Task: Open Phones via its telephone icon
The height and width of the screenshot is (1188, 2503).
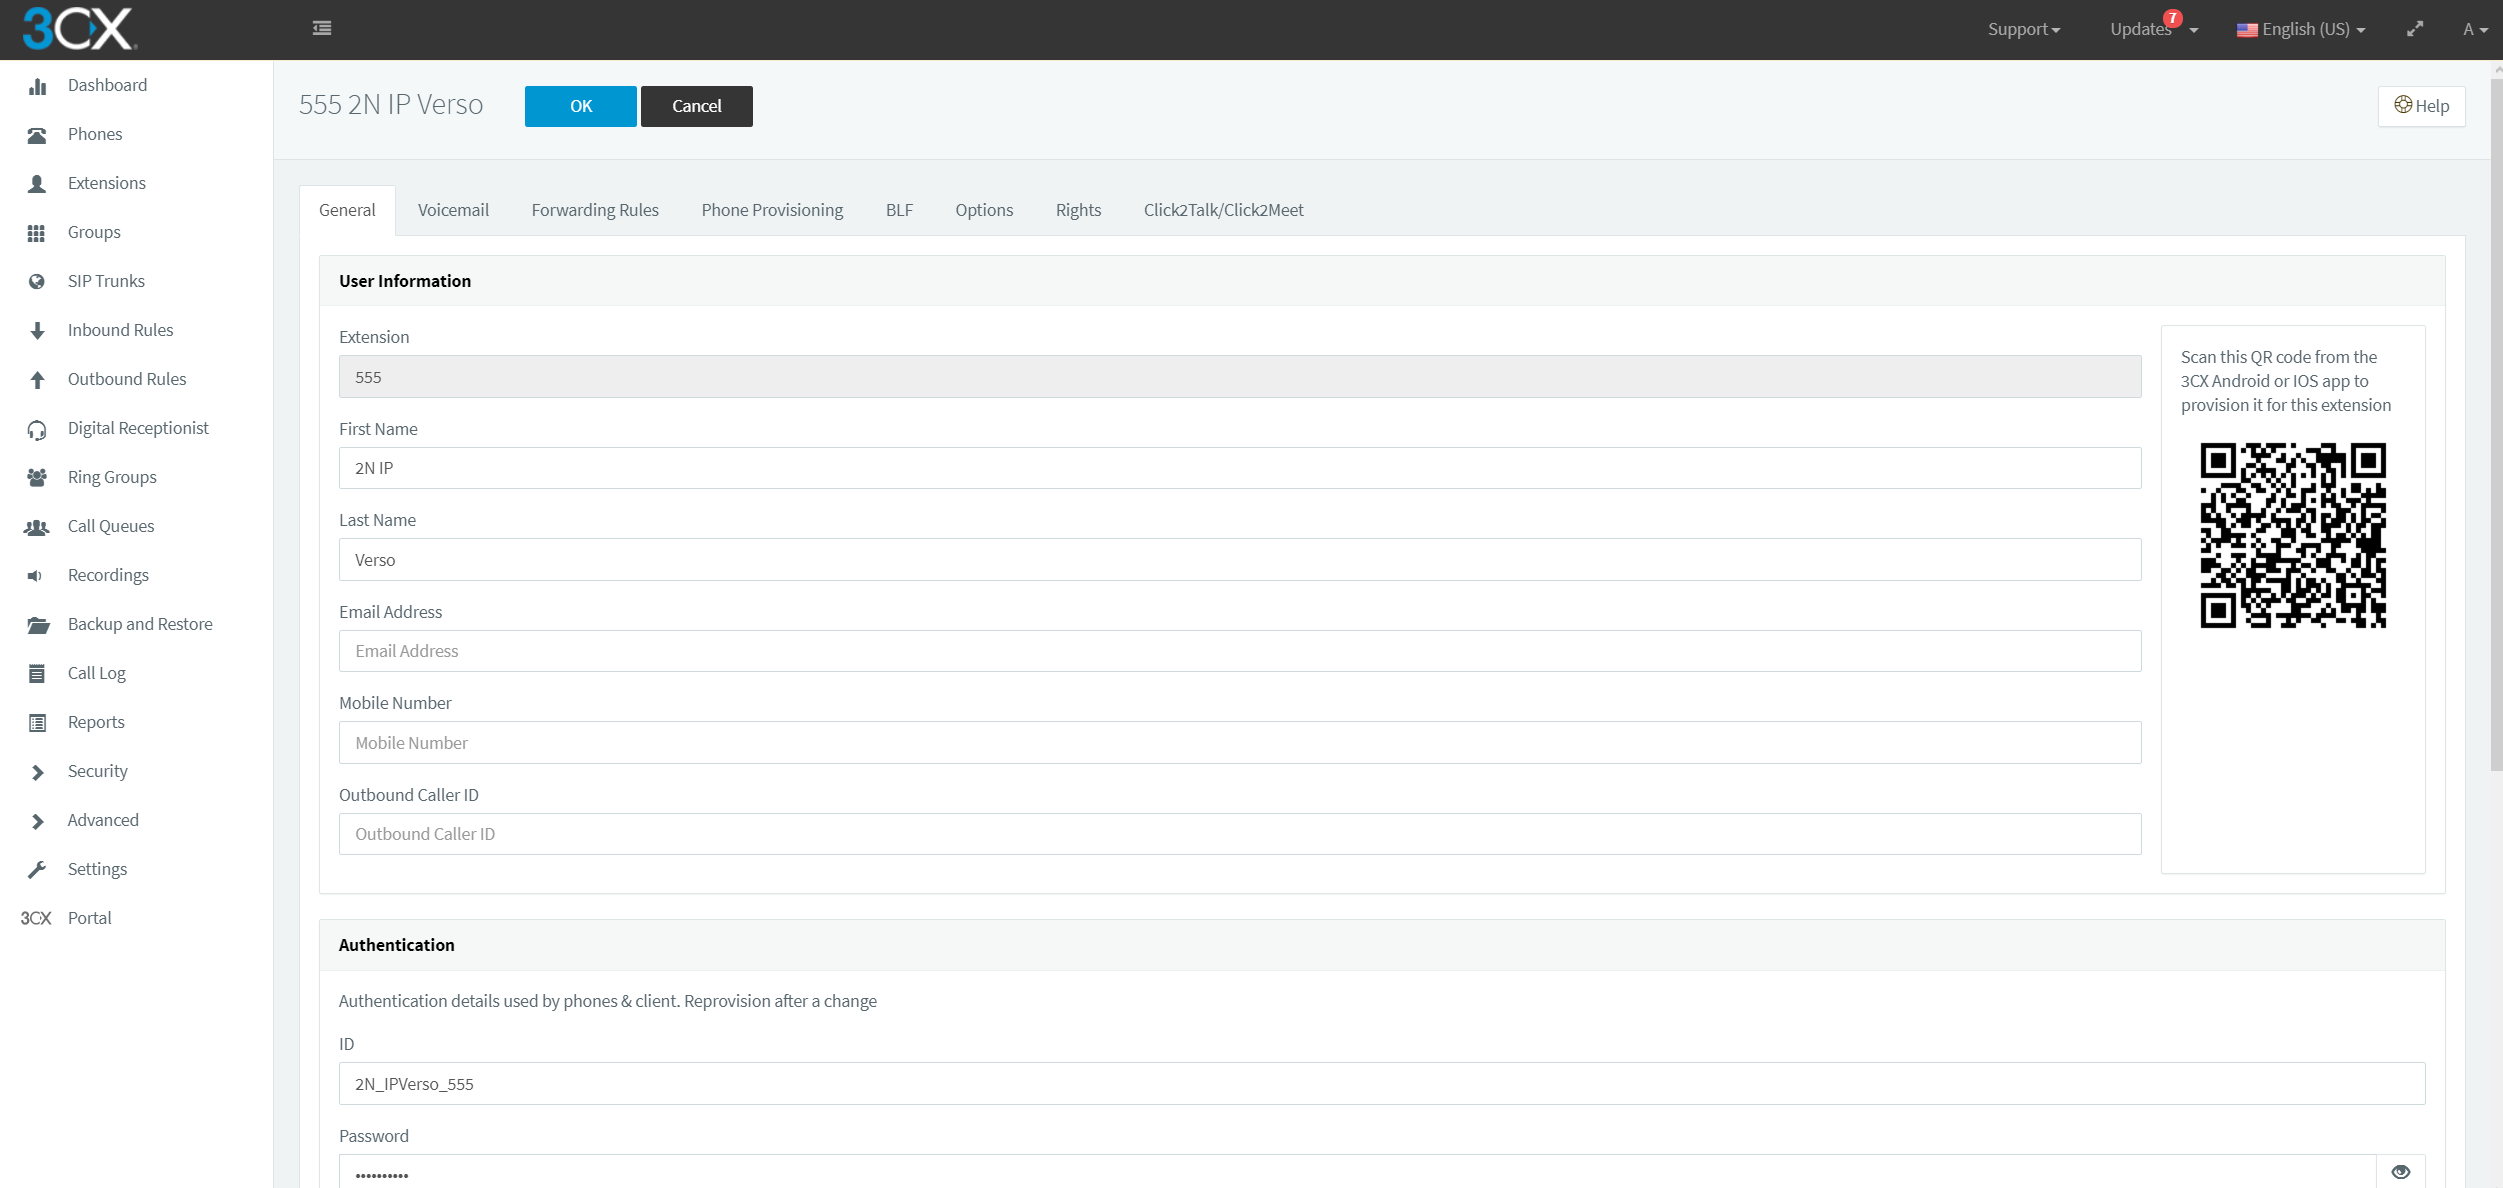Action: point(37,135)
